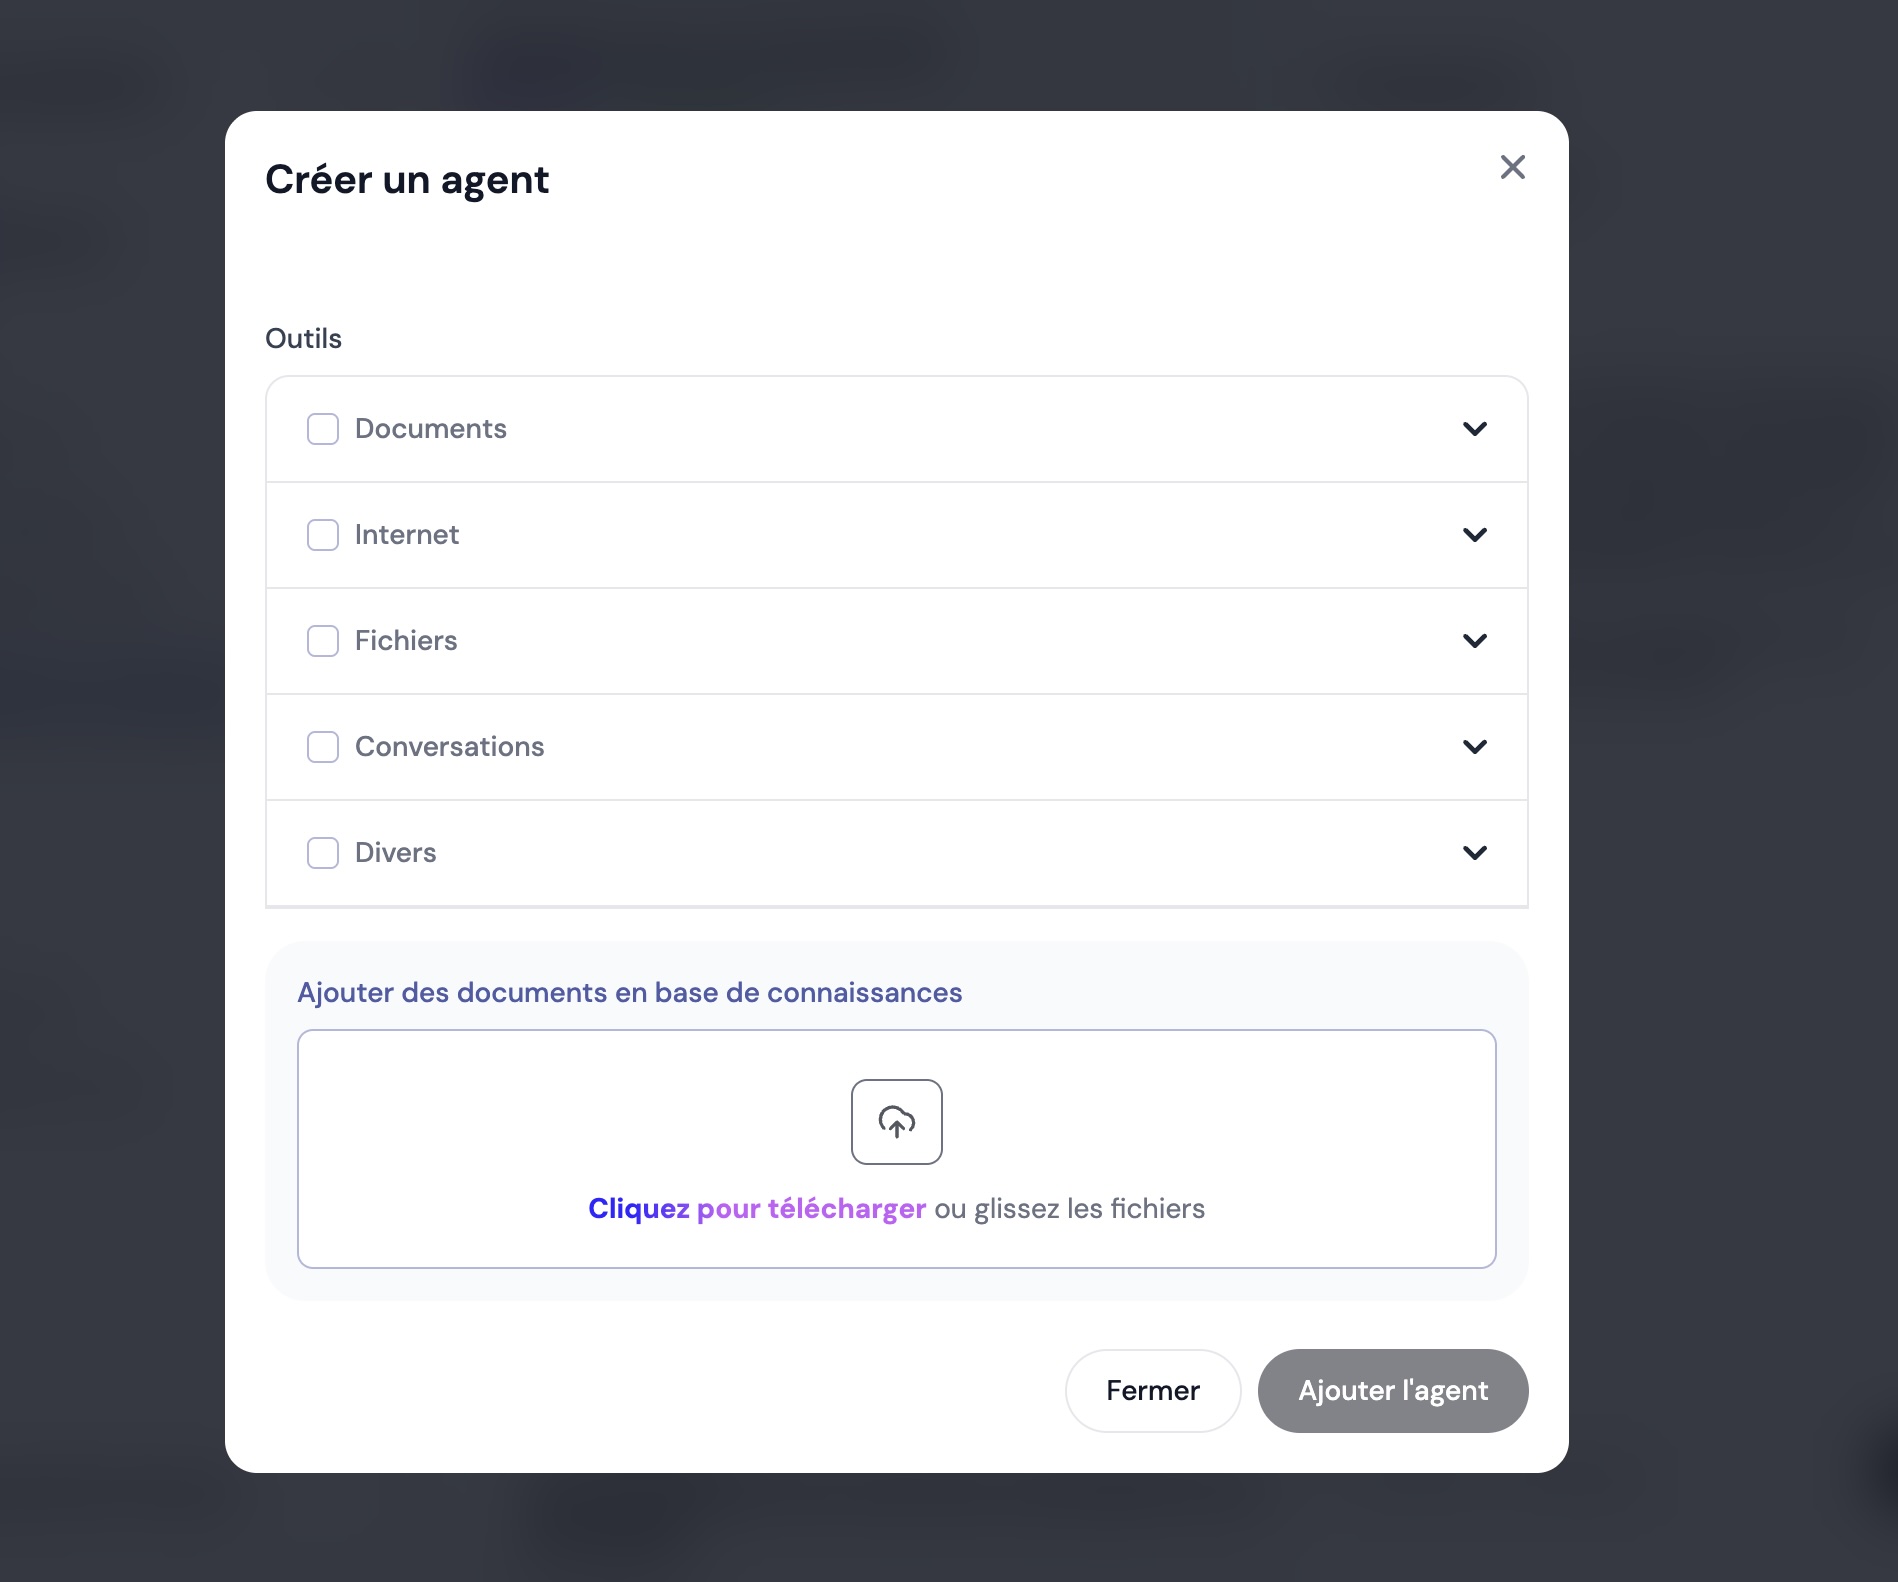The image size is (1898, 1582).
Task: Click the Fermer button
Action: pyautogui.click(x=1152, y=1390)
